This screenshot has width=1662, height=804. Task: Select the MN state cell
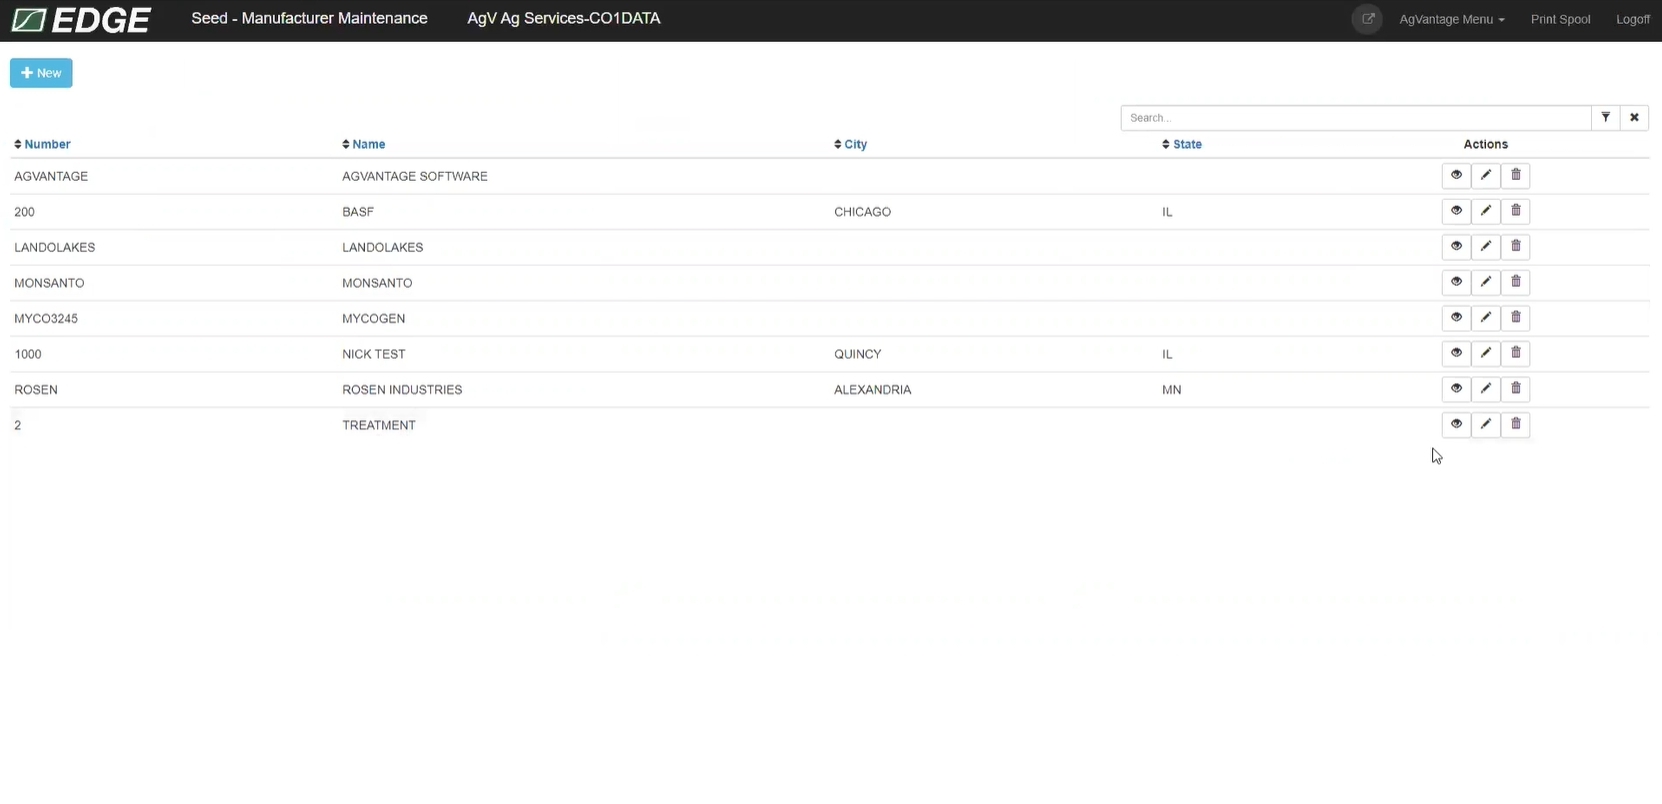tap(1171, 390)
